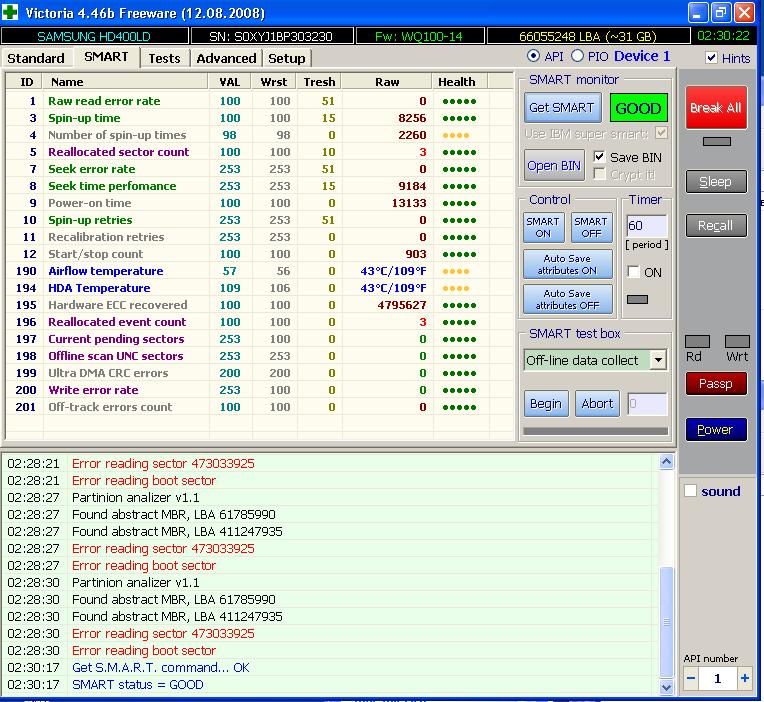Click the indicator below Break All
Screen dimensions: 764x702
[717, 142]
